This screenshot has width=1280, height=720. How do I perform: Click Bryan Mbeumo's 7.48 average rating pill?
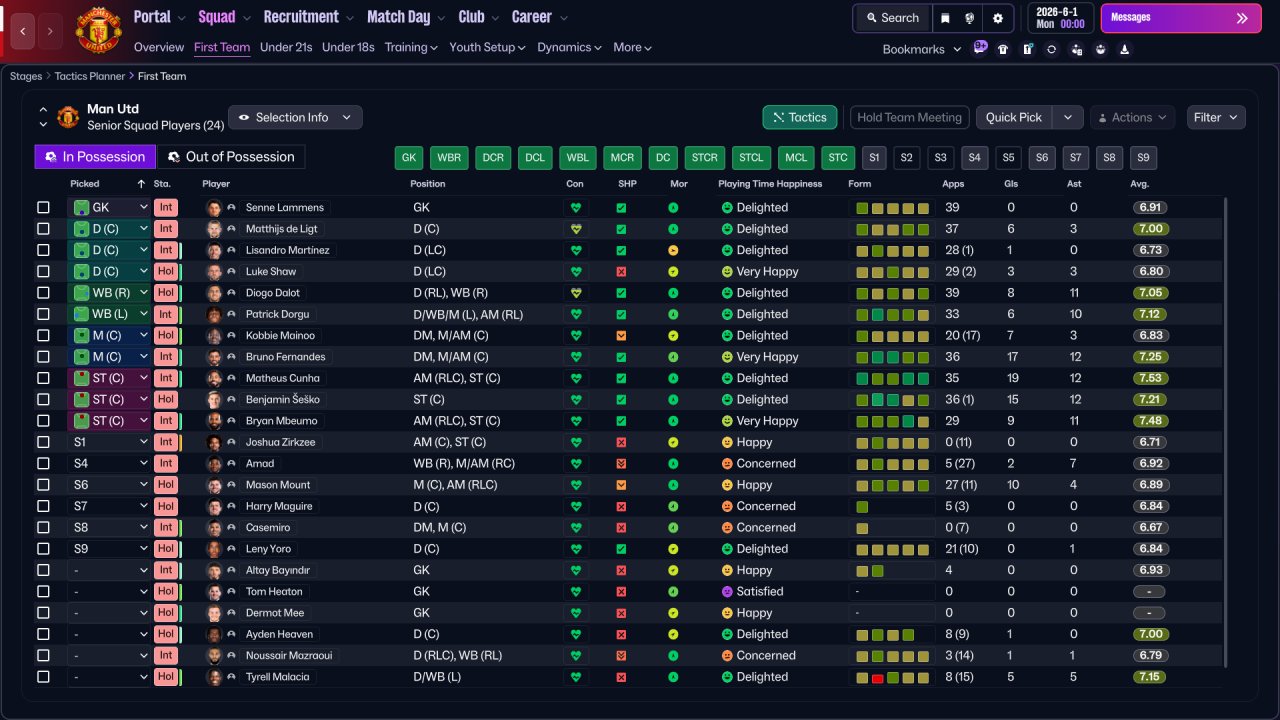tap(1150, 421)
